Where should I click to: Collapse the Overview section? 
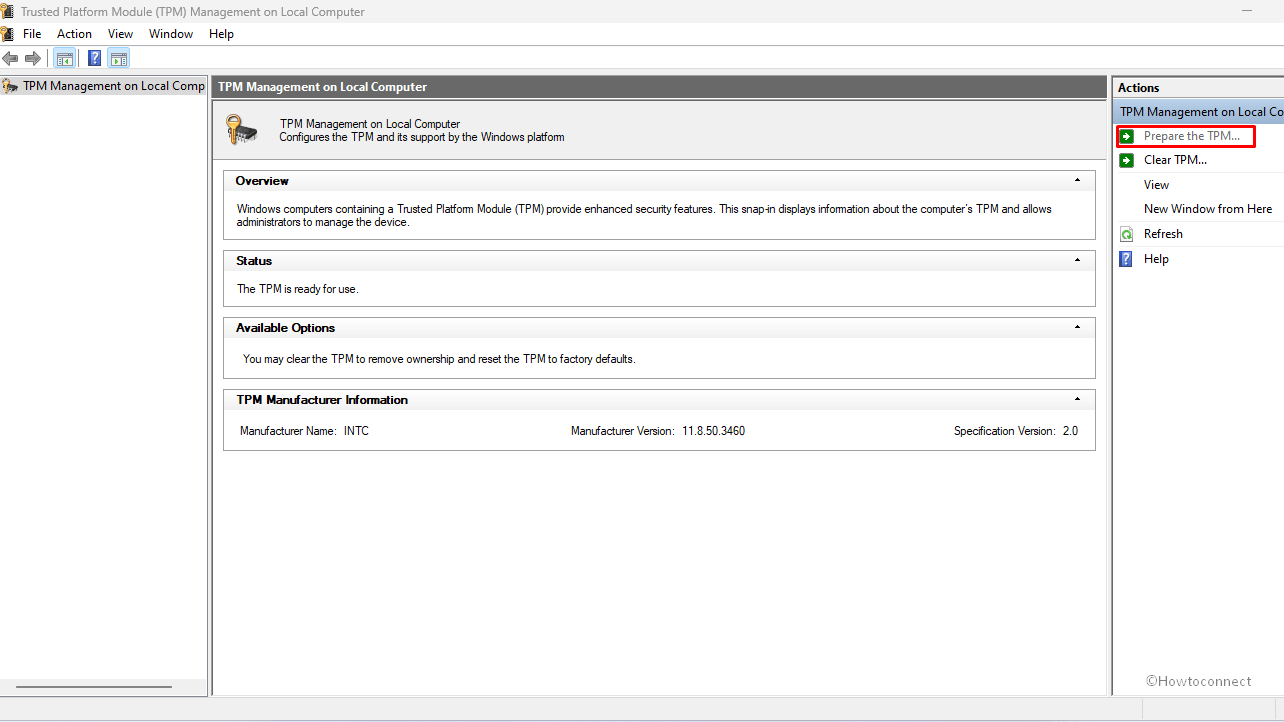[x=1077, y=181]
